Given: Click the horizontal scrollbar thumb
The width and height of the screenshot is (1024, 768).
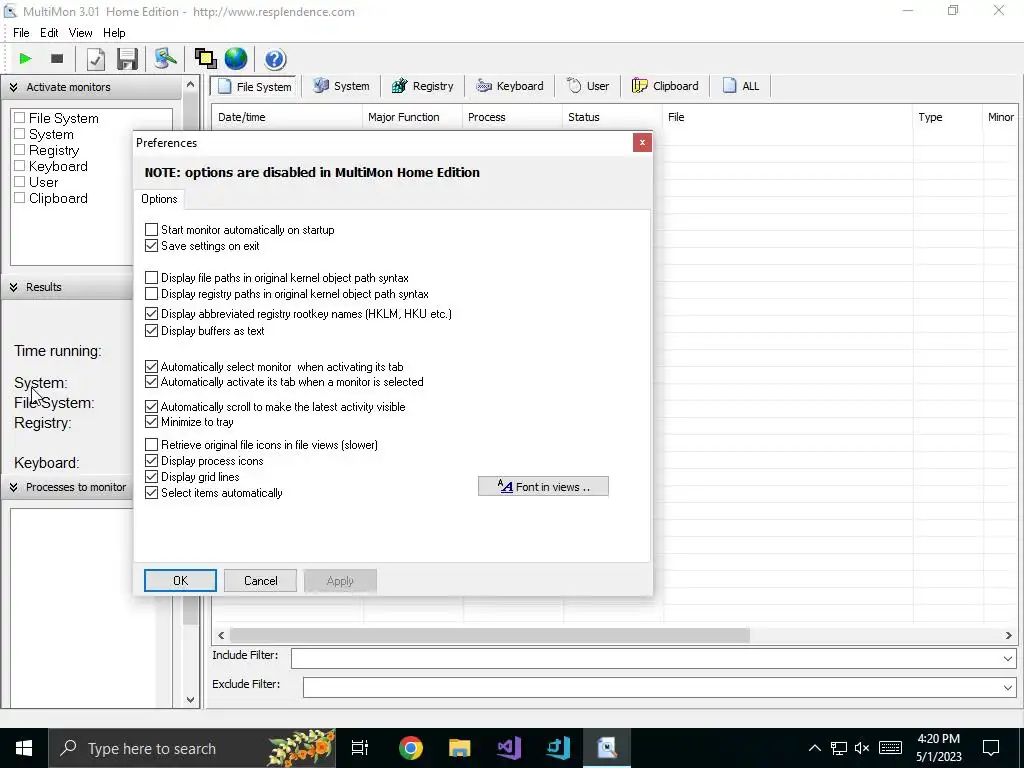Looking at the screenshot, I should click(490, 635).
